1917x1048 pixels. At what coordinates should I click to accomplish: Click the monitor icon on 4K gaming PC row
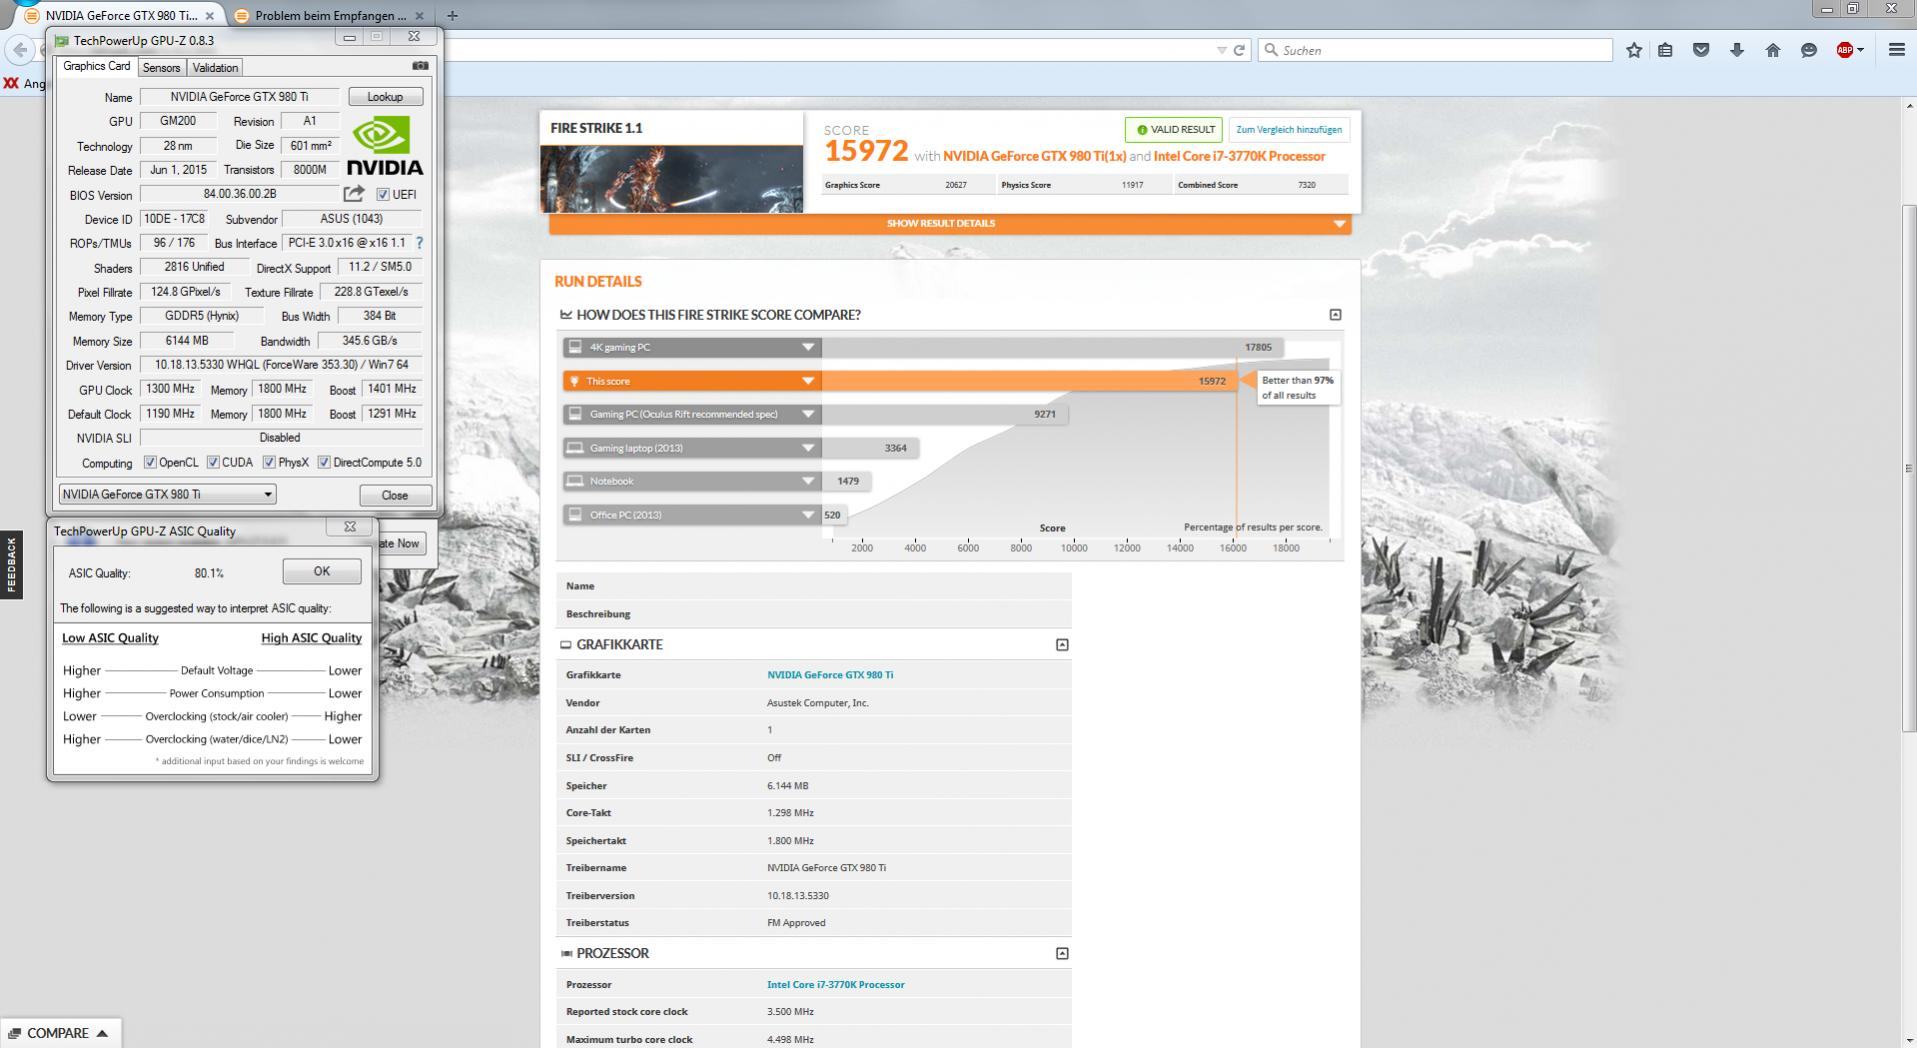click(x=575, y=347)
